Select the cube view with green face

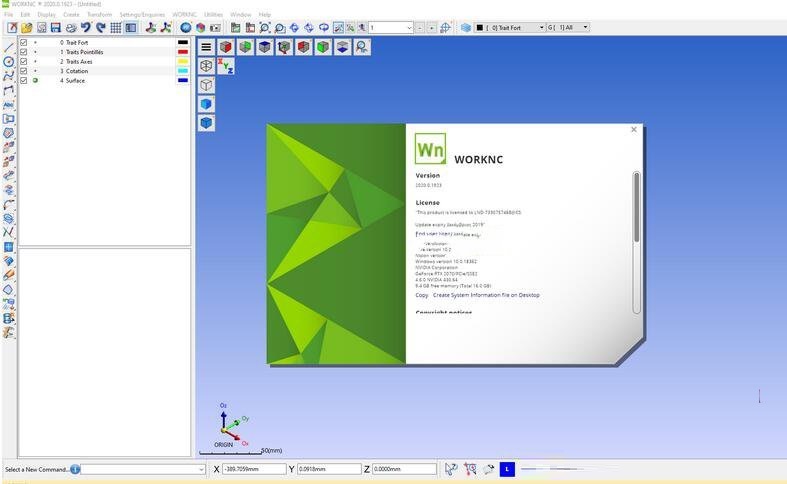[323, 47]
